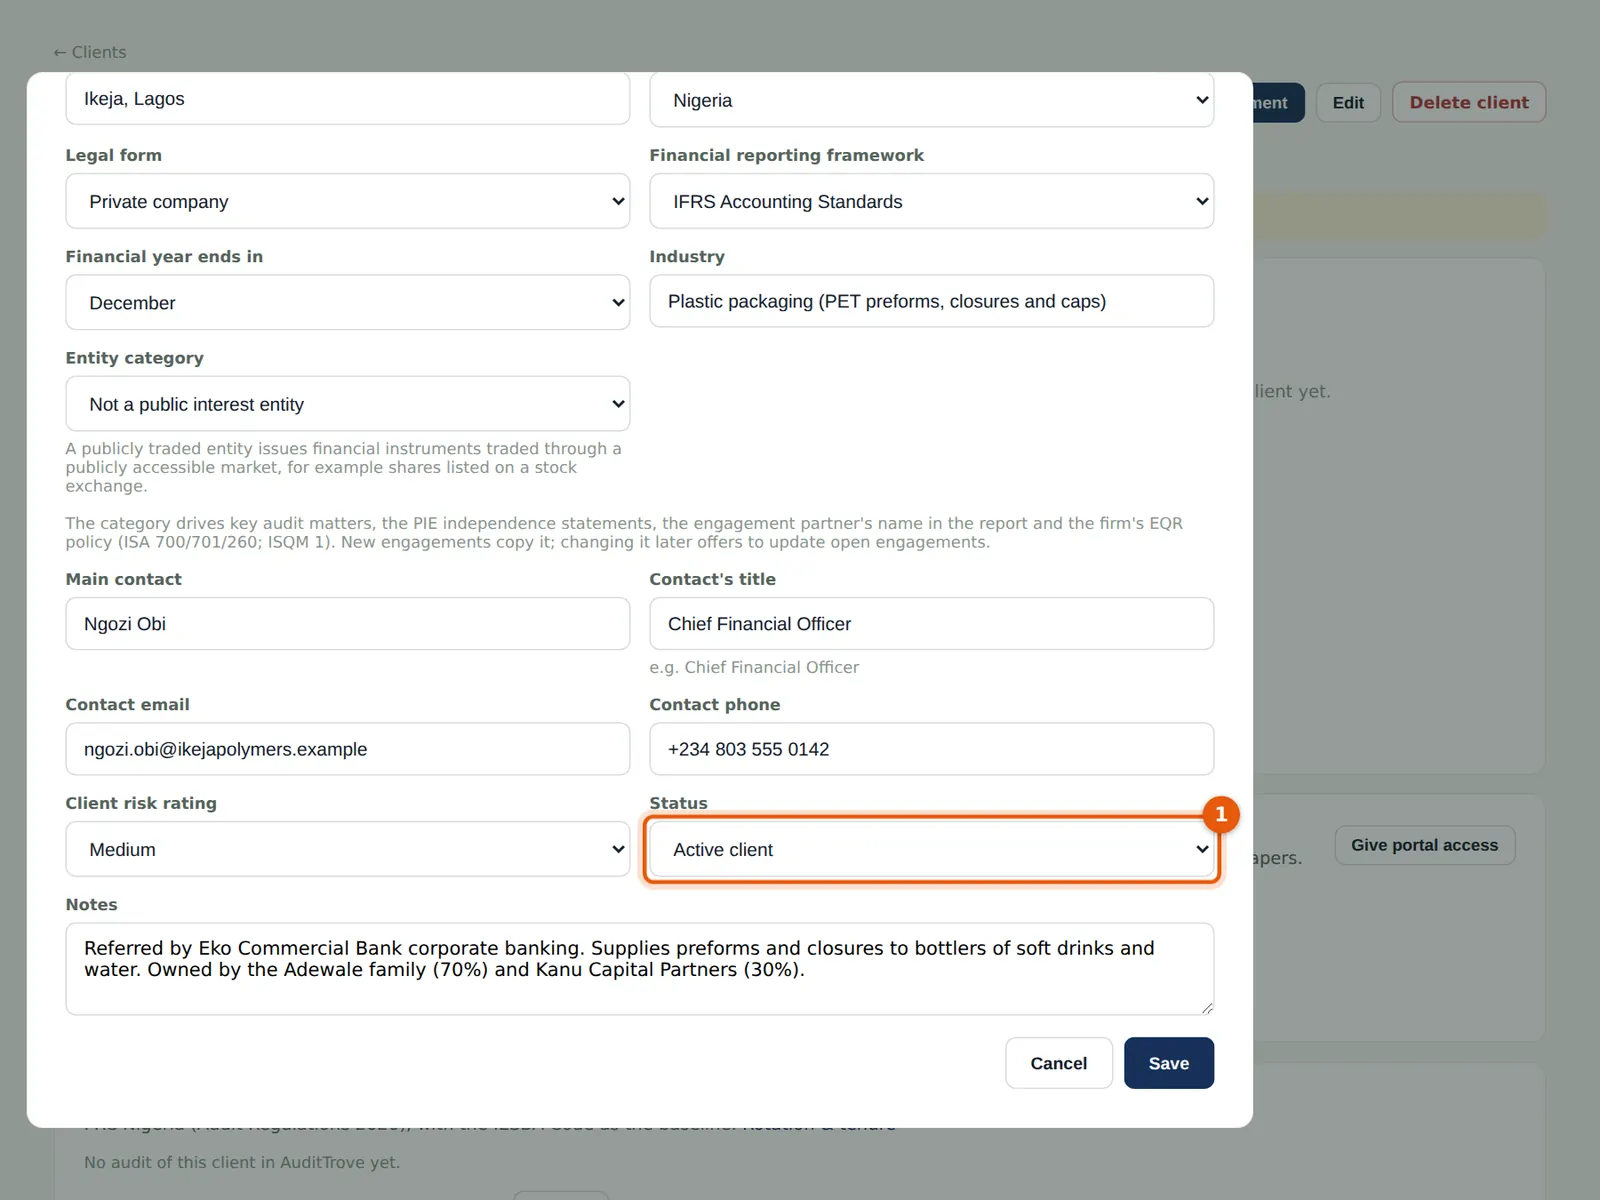The image size is (1600, 1200).
Task: Expand the Legal form dropdown
Action: (347, 201)
